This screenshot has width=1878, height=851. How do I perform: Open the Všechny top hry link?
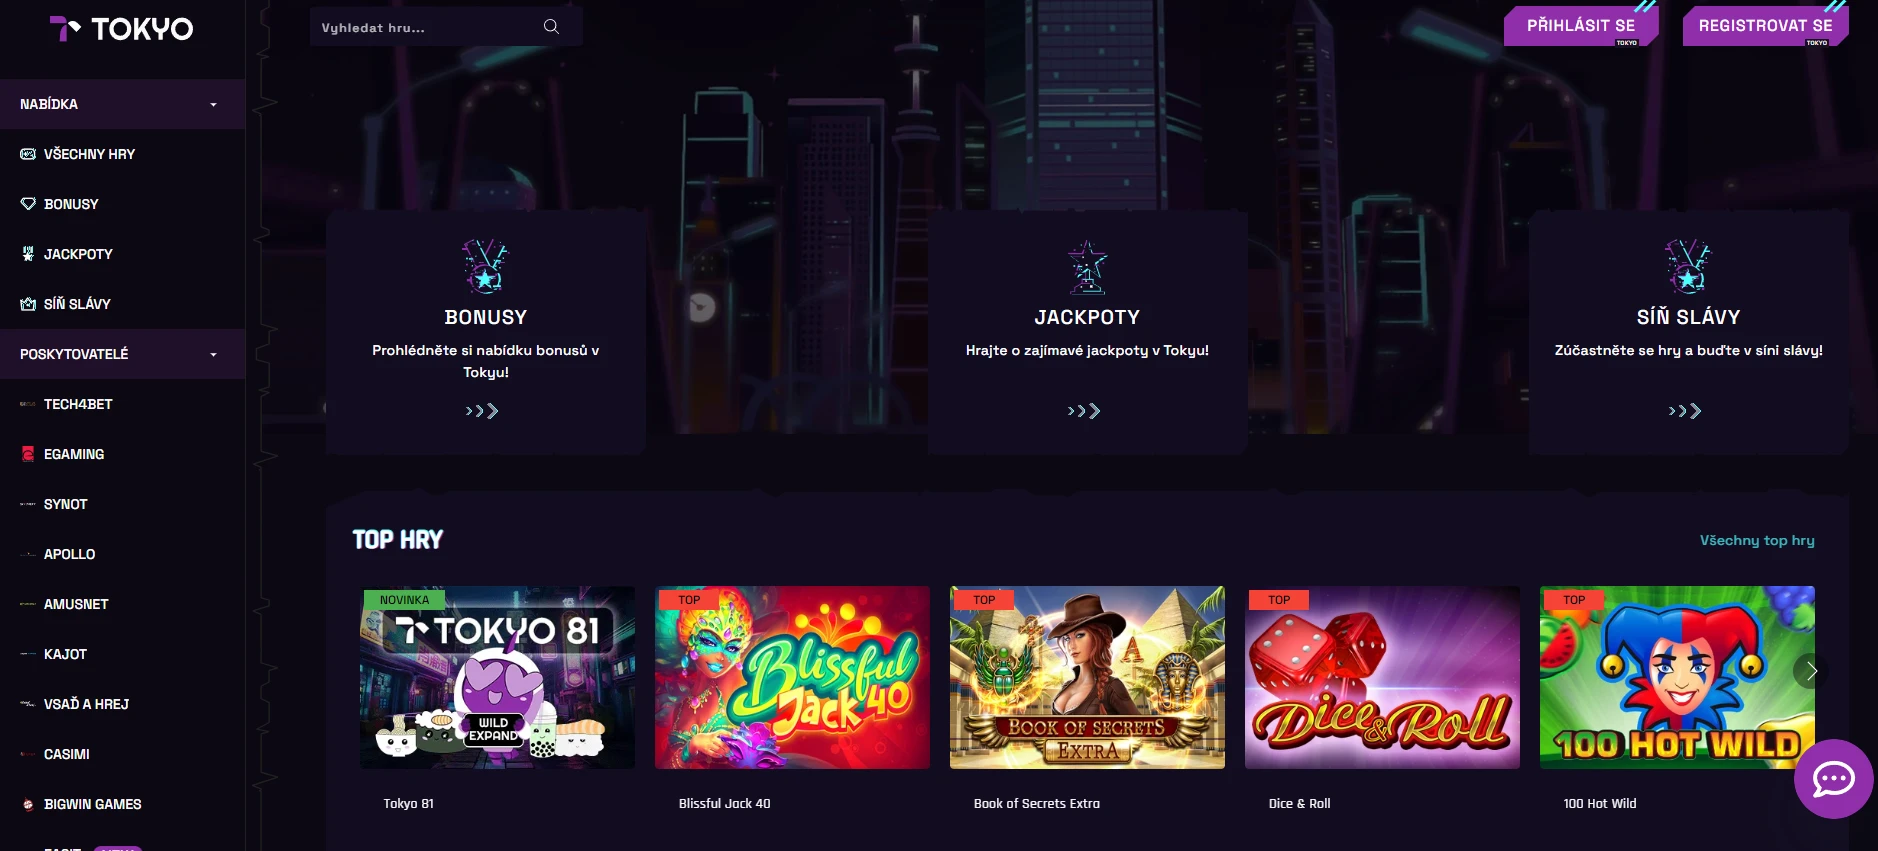click(x=1757, y=540)
